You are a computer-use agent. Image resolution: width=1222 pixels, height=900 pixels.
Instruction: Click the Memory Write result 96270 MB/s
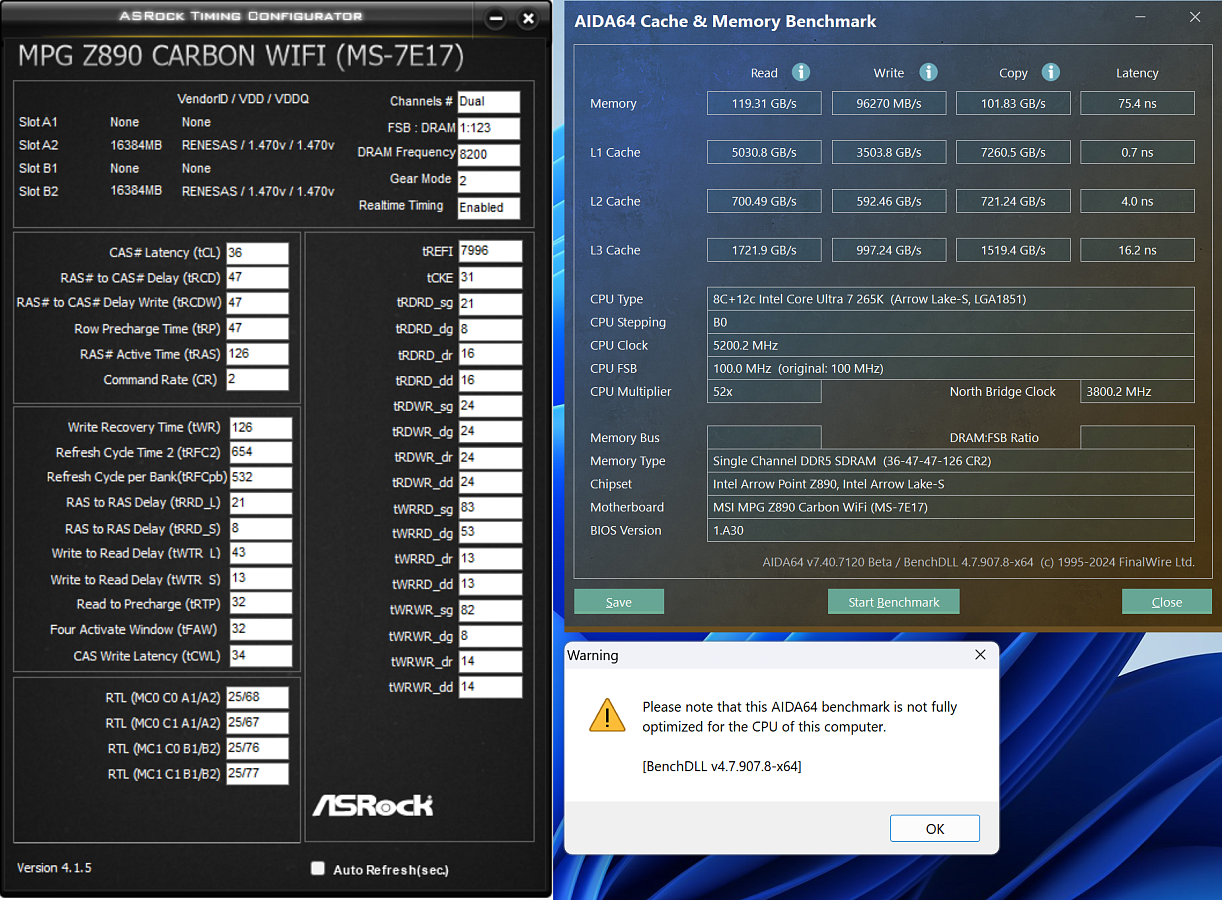889,103
